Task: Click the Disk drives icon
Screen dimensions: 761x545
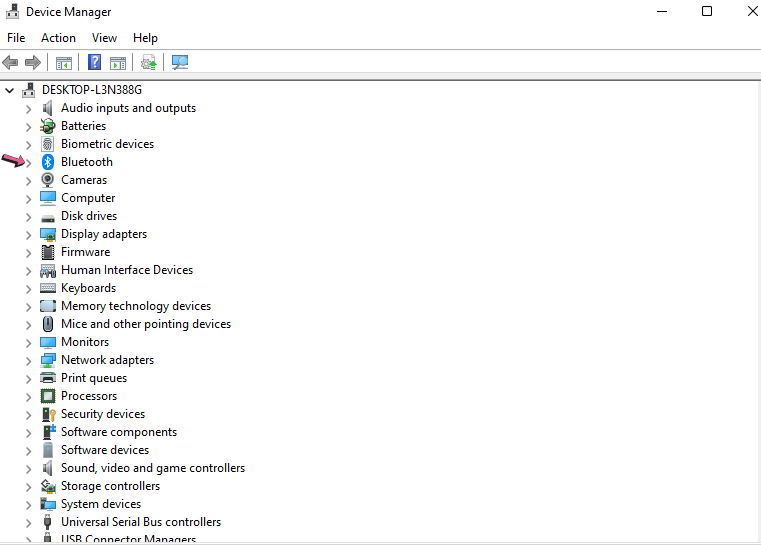Action: coord(48,218)
